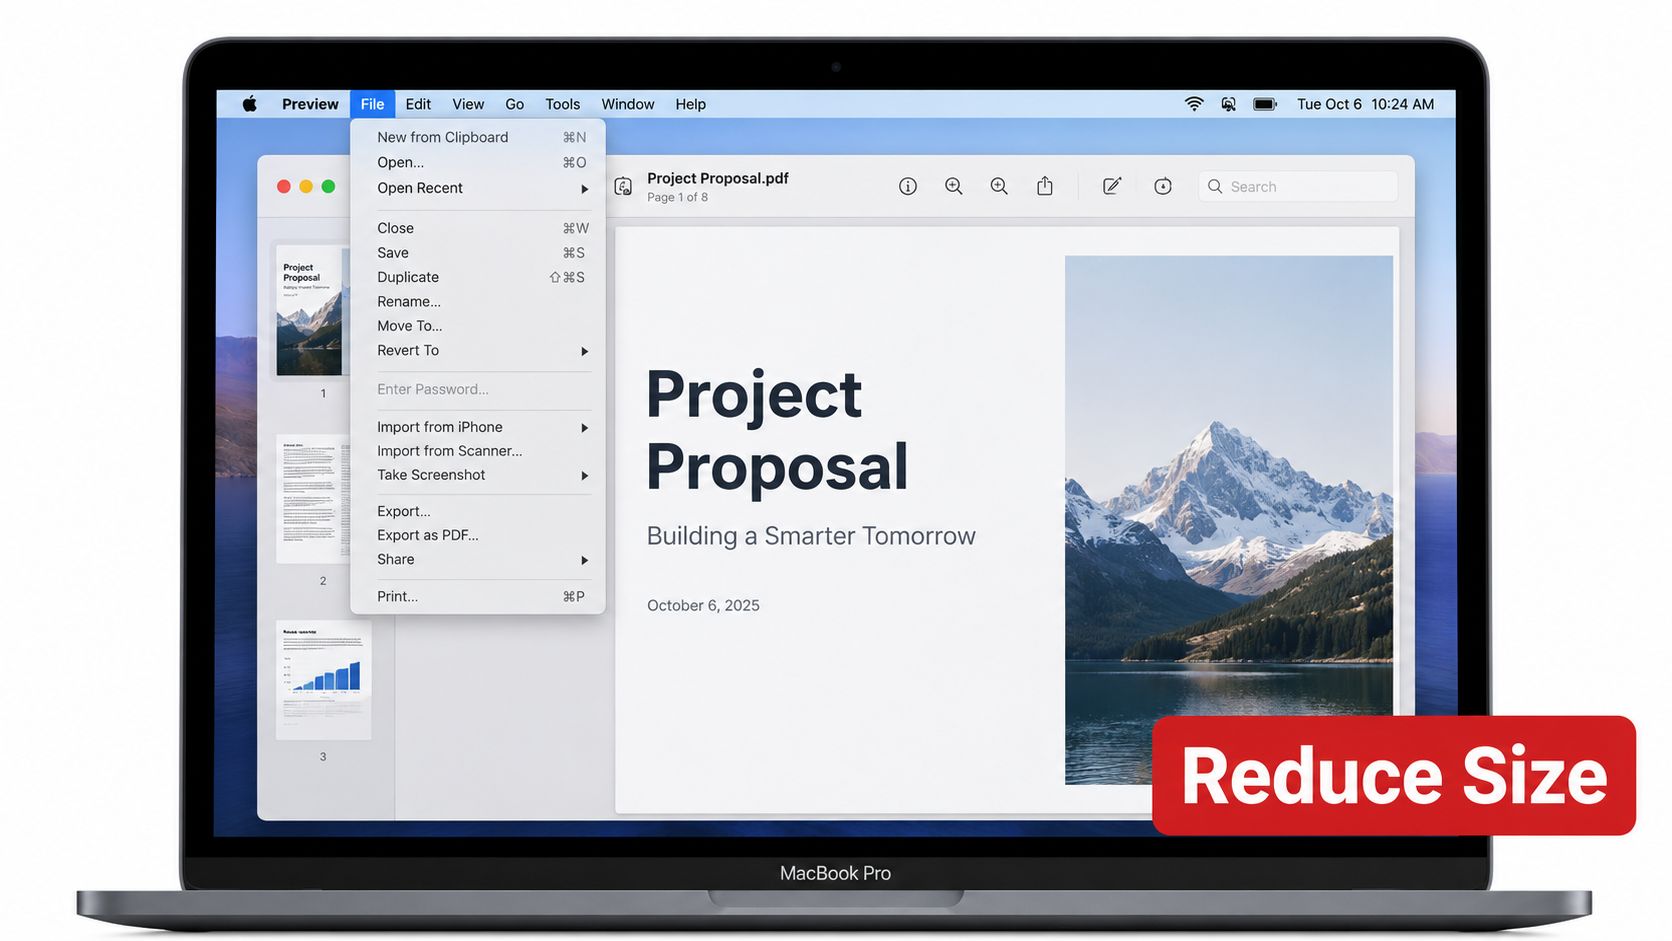Select the Duplicate menu item
This screenshot has width=1672, height=941.
click(478, 277)
